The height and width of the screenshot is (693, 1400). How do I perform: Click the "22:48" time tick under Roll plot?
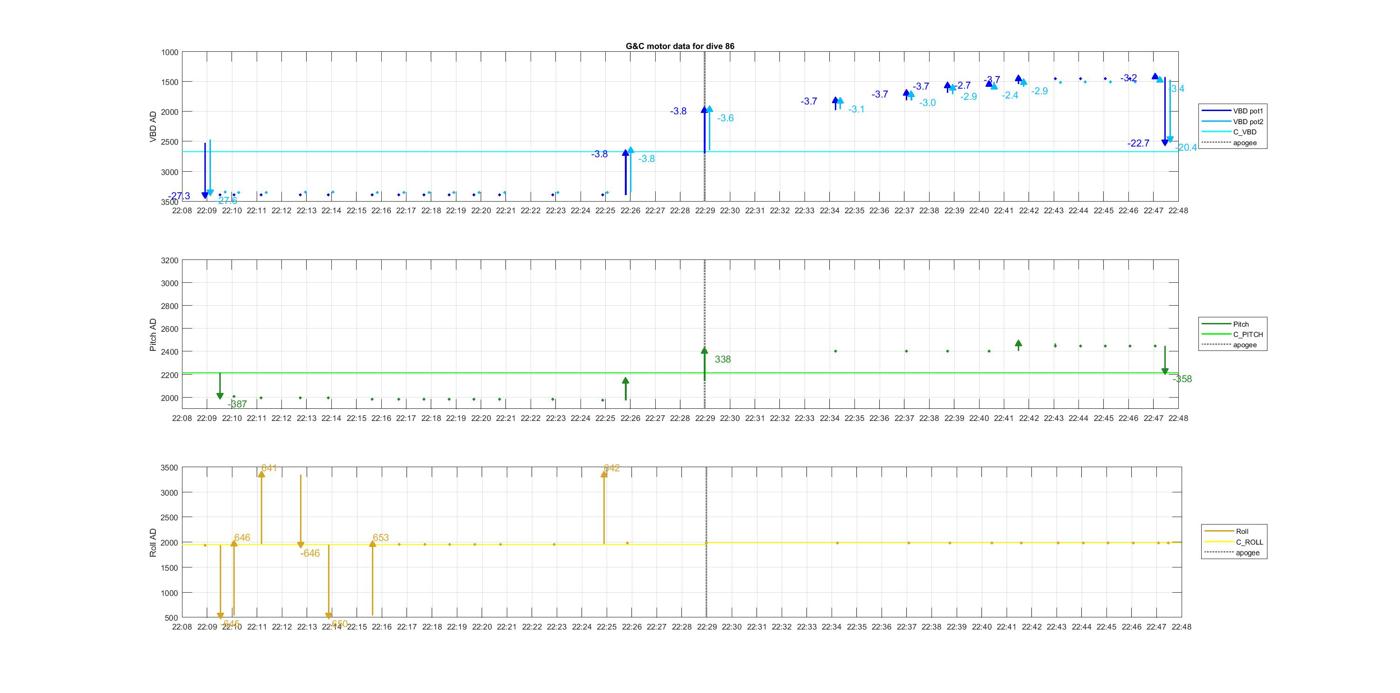click(x=1181, y=627)
